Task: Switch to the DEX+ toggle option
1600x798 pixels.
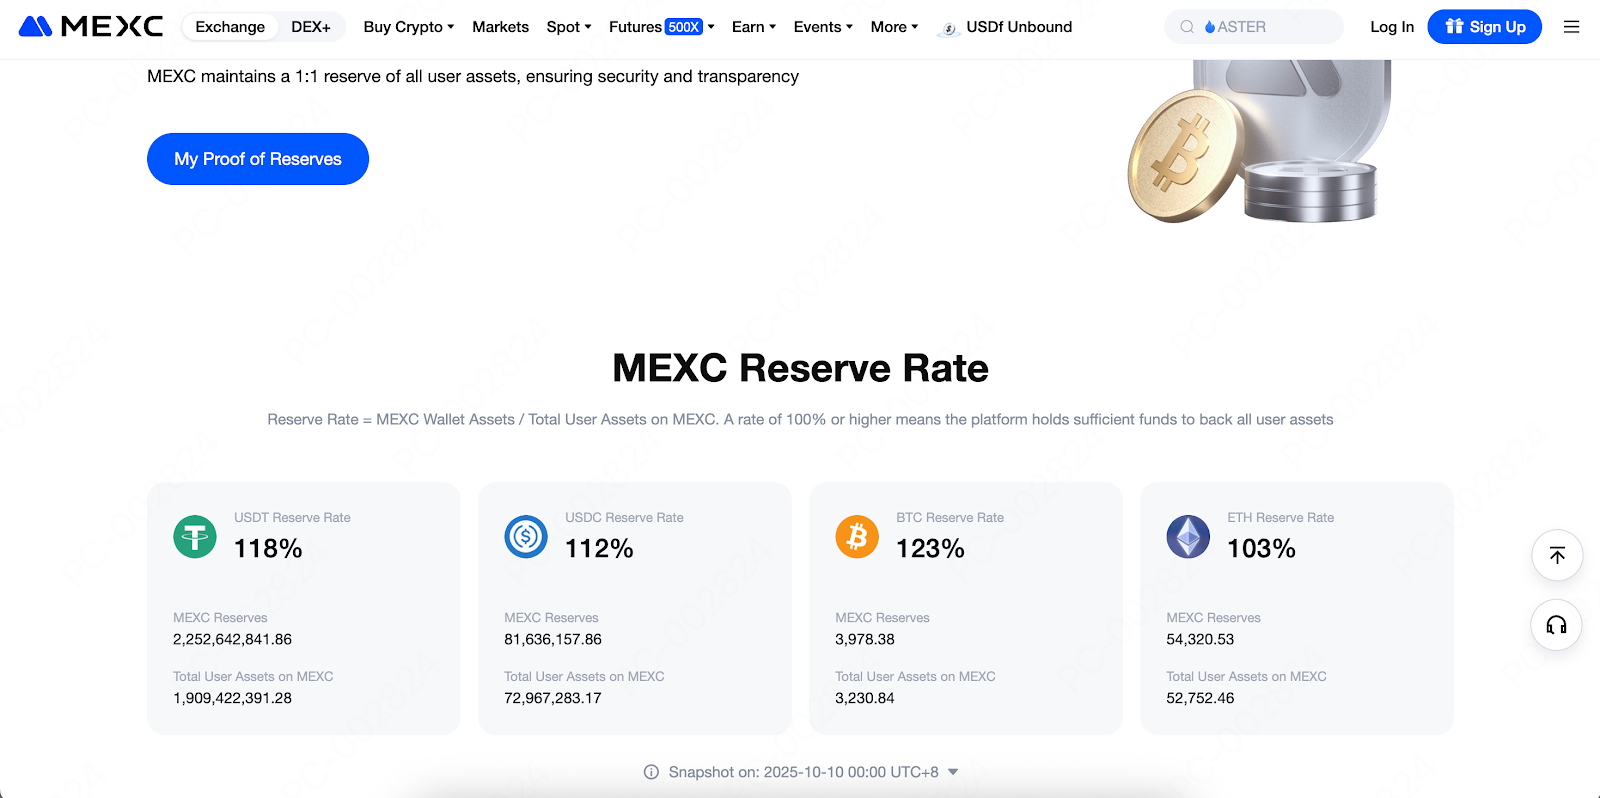Action: tap(311, 27)
